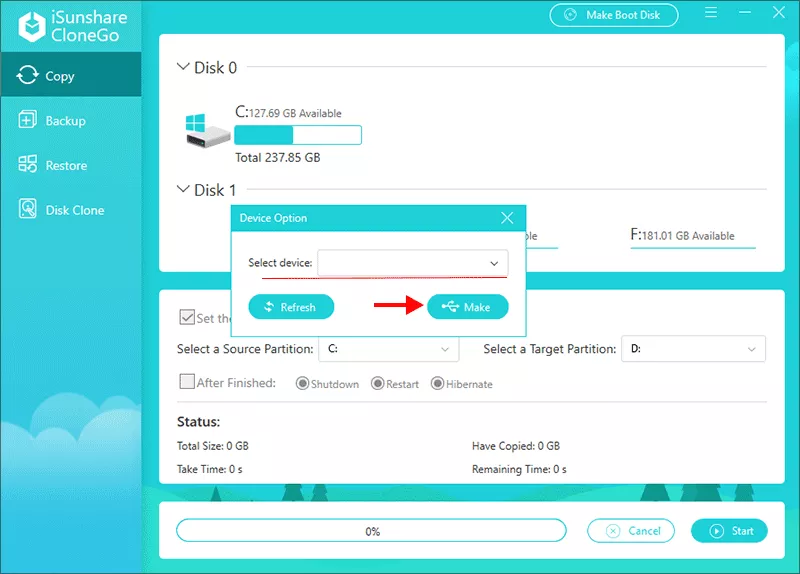The width and height of the screenshot is (800, 574).
Task: Toggle the 'Set the' checkbox
Action: [187, 317]
